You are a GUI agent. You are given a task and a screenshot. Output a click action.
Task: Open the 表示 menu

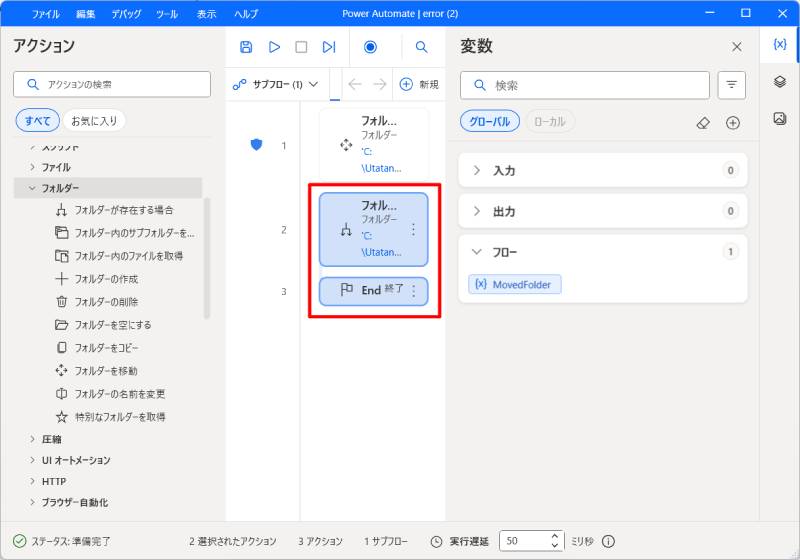click(207, 14)
